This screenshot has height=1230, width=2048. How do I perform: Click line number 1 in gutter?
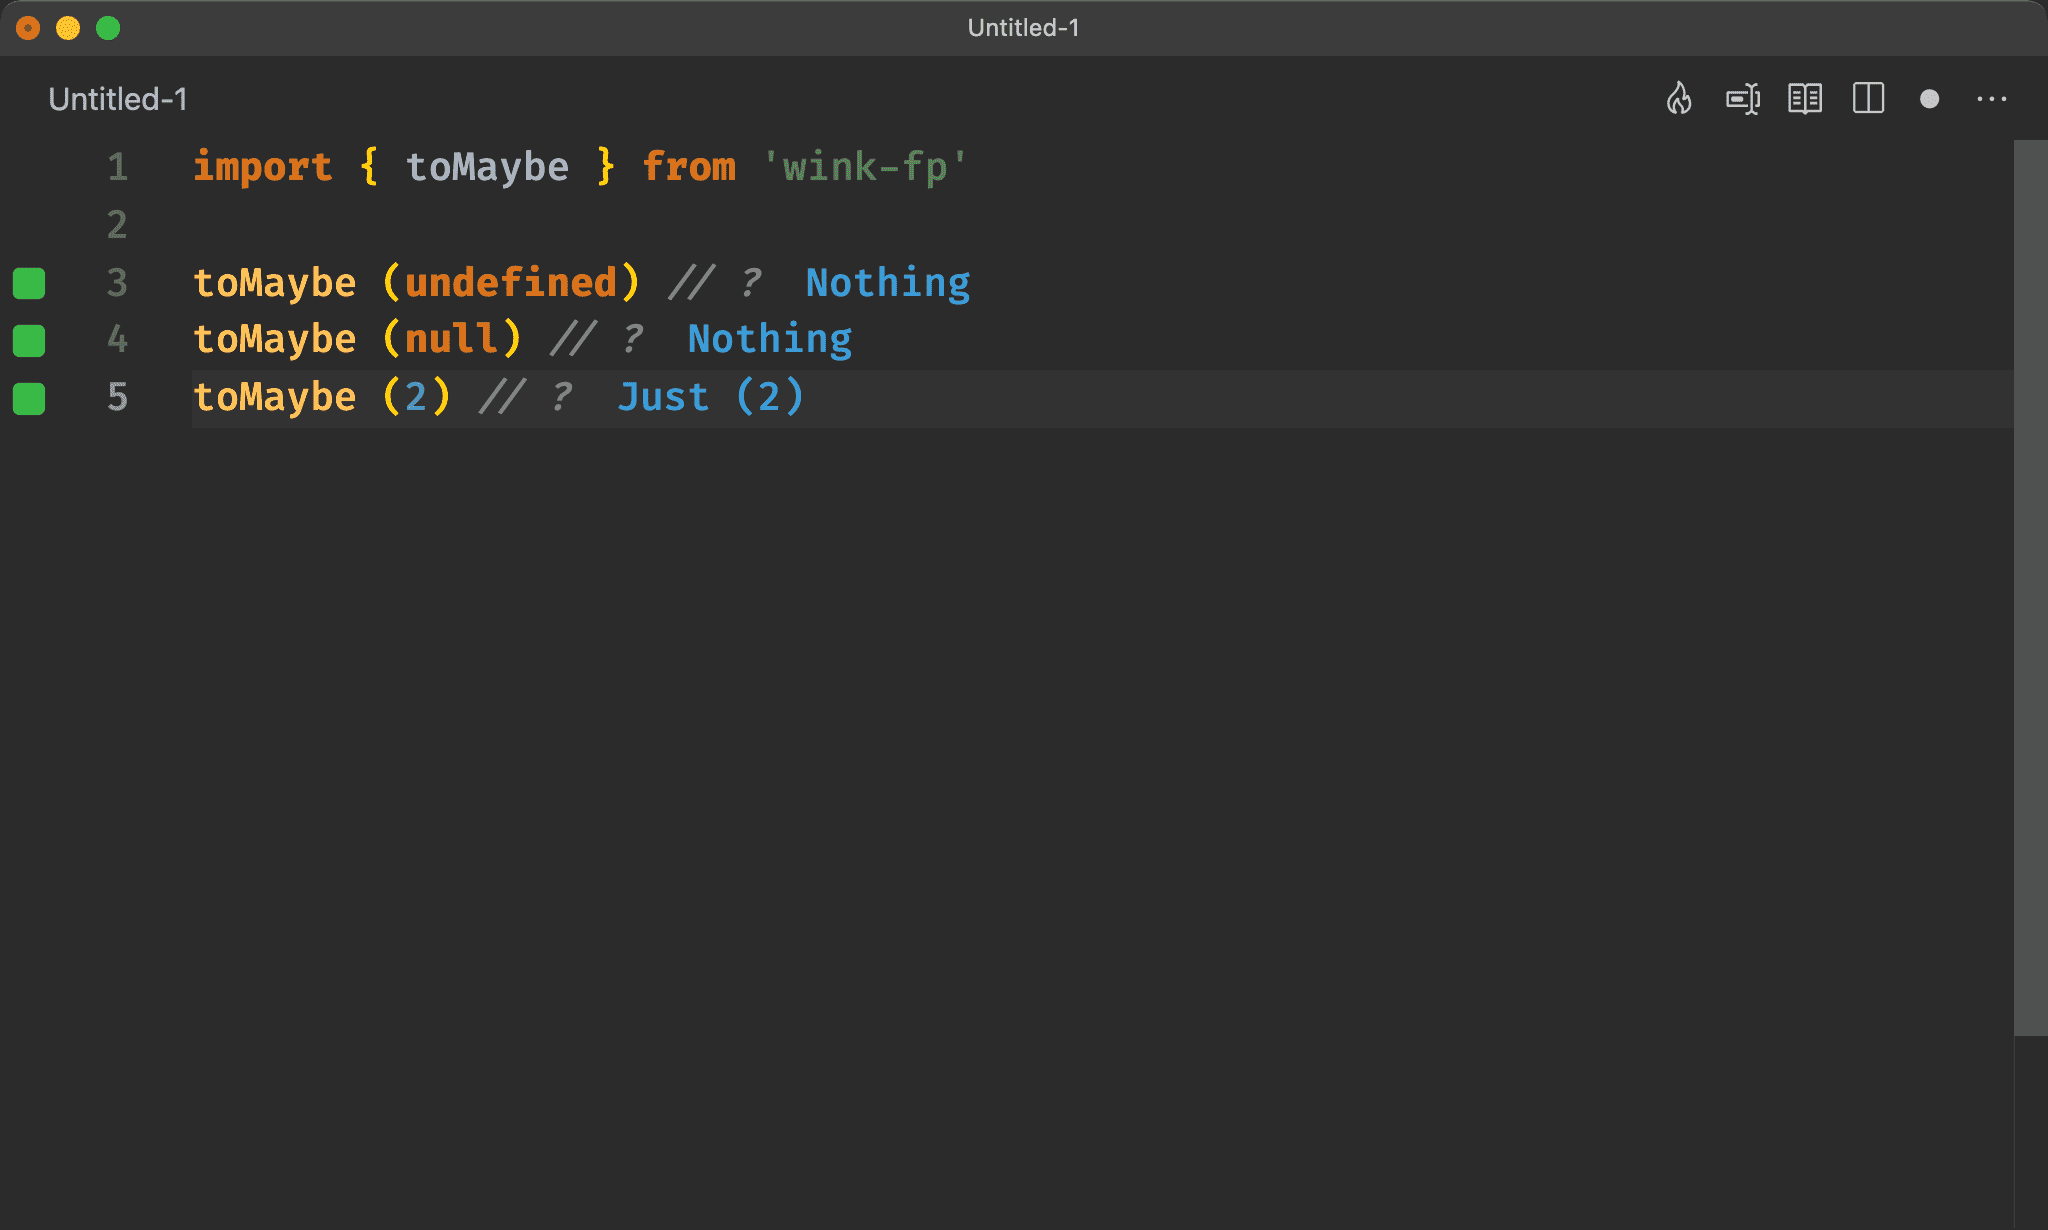click(118, 167)
